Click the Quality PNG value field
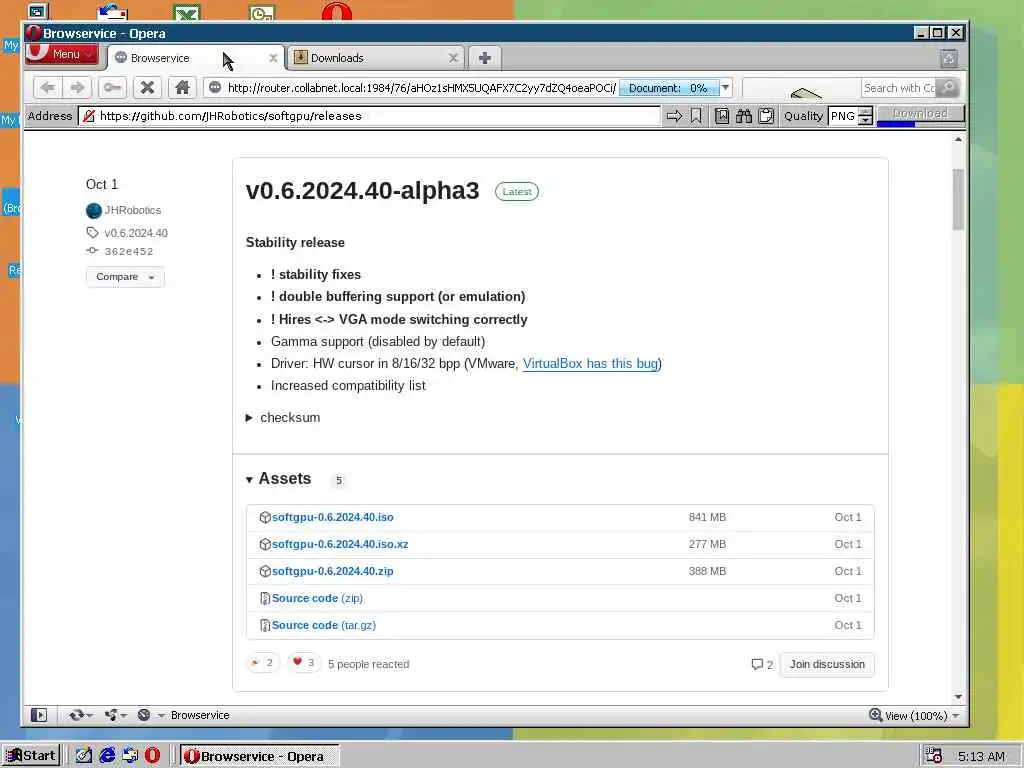Viewport: 1024px width, 768px height. click(842, 116)
